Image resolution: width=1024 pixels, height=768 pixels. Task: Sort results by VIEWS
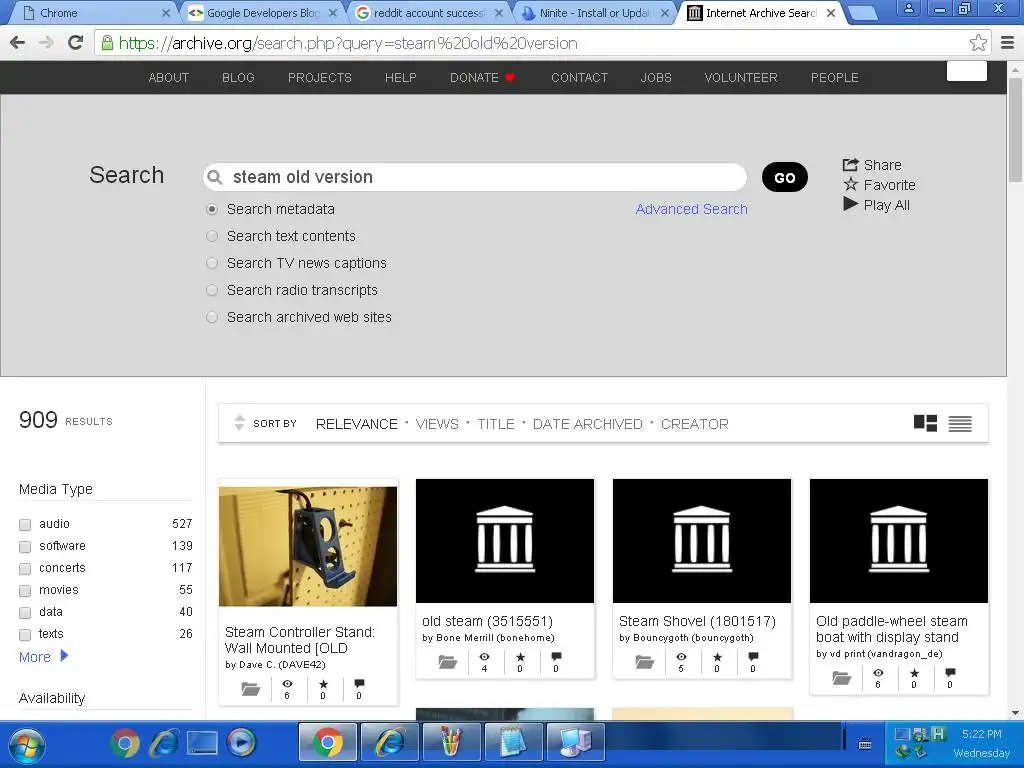pos(437,424)
